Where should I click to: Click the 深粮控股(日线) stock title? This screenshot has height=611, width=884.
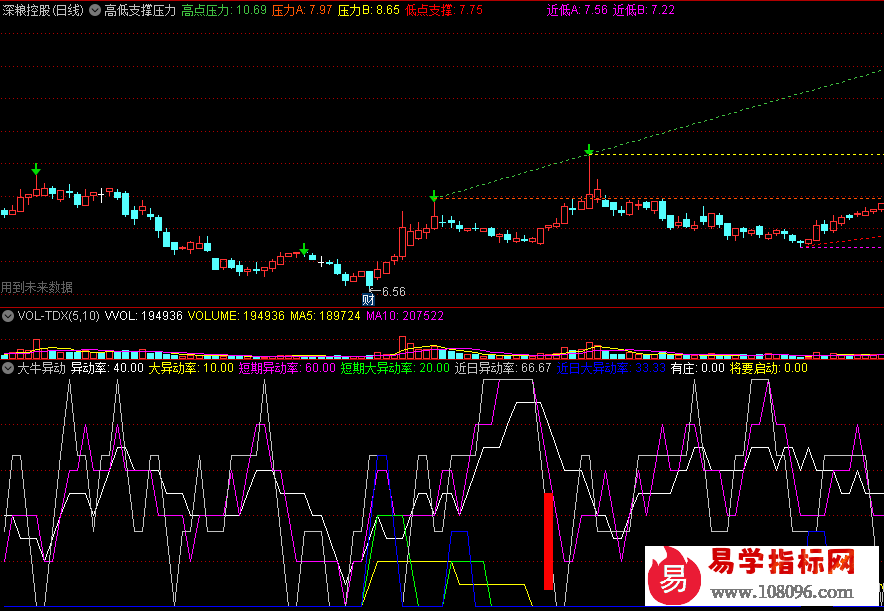pos(43,10)
